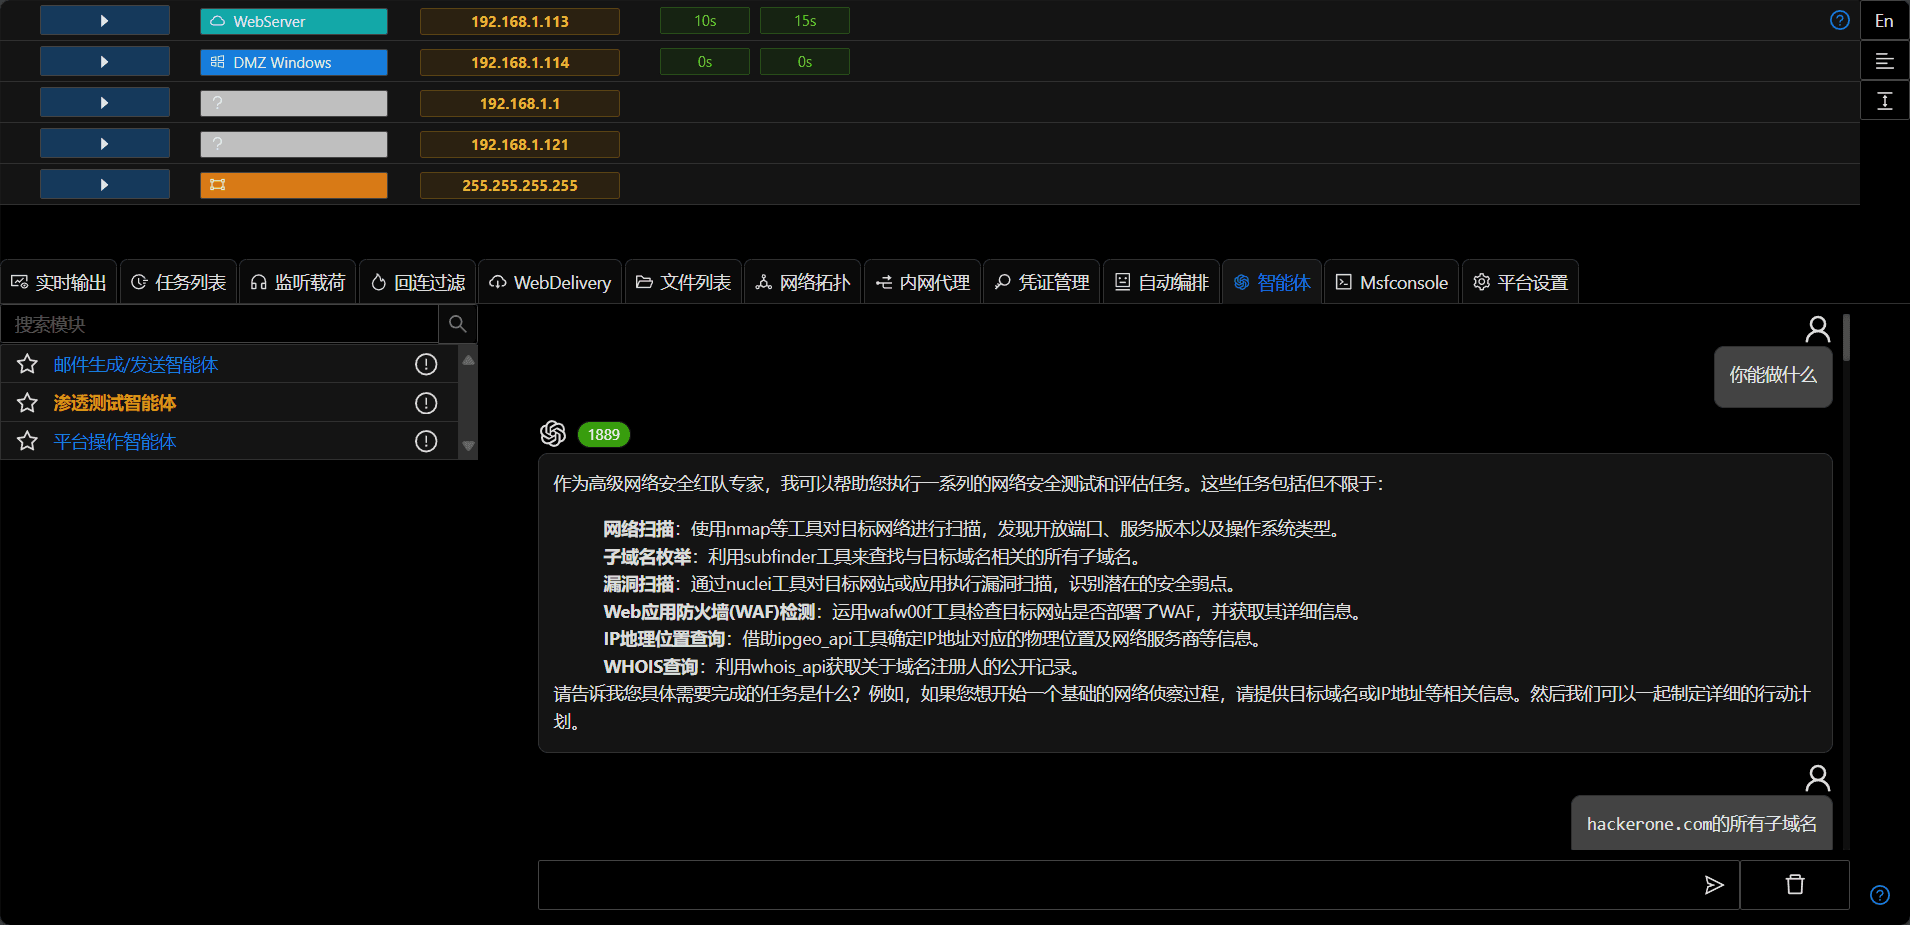Viewport: 1910px width, 925px height.
Task: Expand the 255.255.255.255 host row arrow
Action: pos(104,185)
